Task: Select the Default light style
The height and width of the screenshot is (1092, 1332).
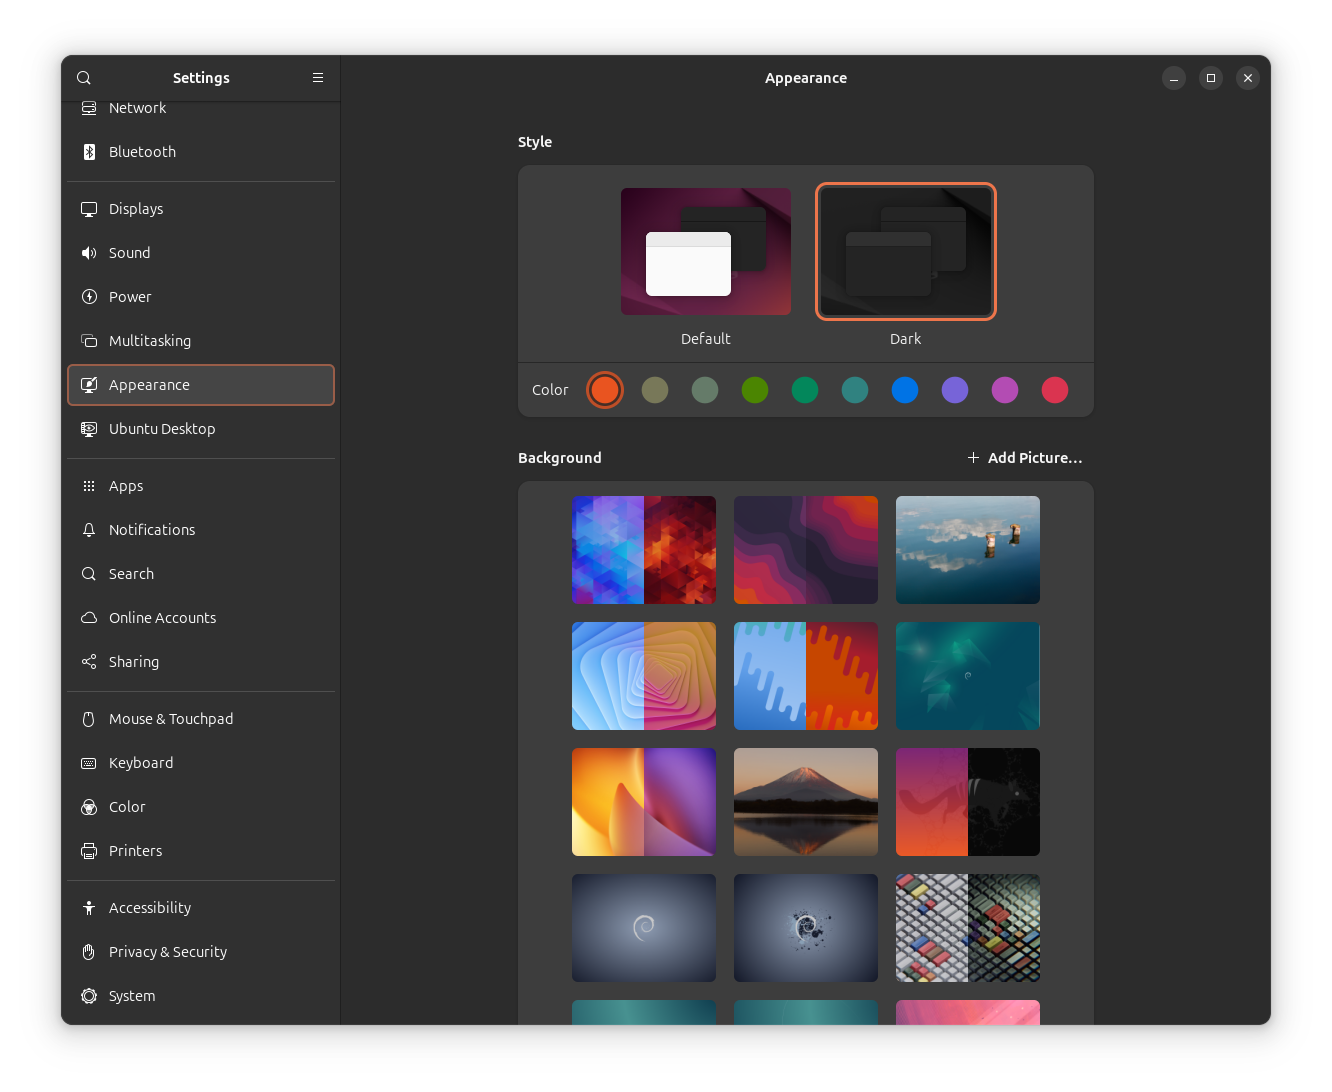Action: 705,252
